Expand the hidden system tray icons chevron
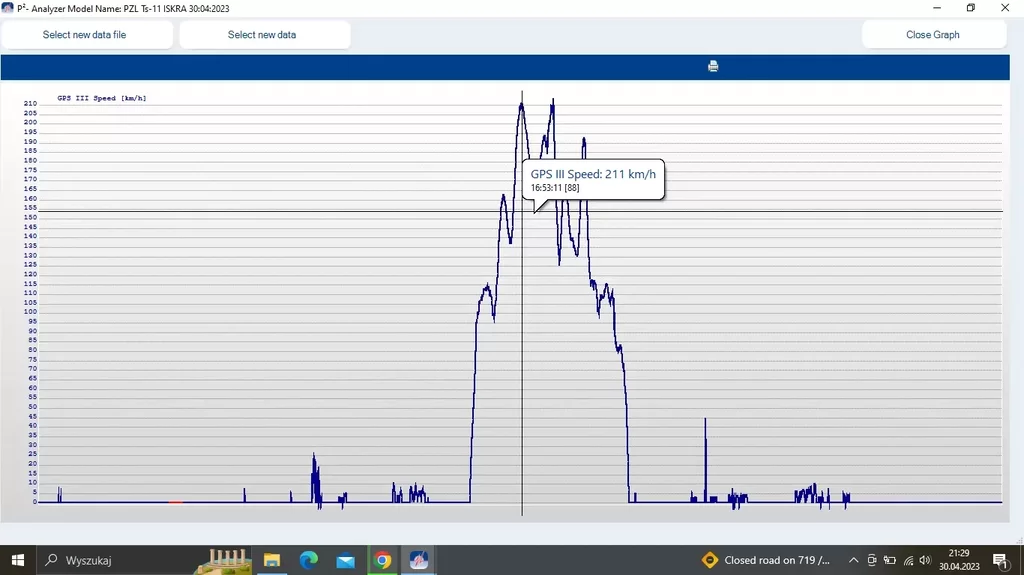This screenshot has height=575, width=1024. point(853,560)
